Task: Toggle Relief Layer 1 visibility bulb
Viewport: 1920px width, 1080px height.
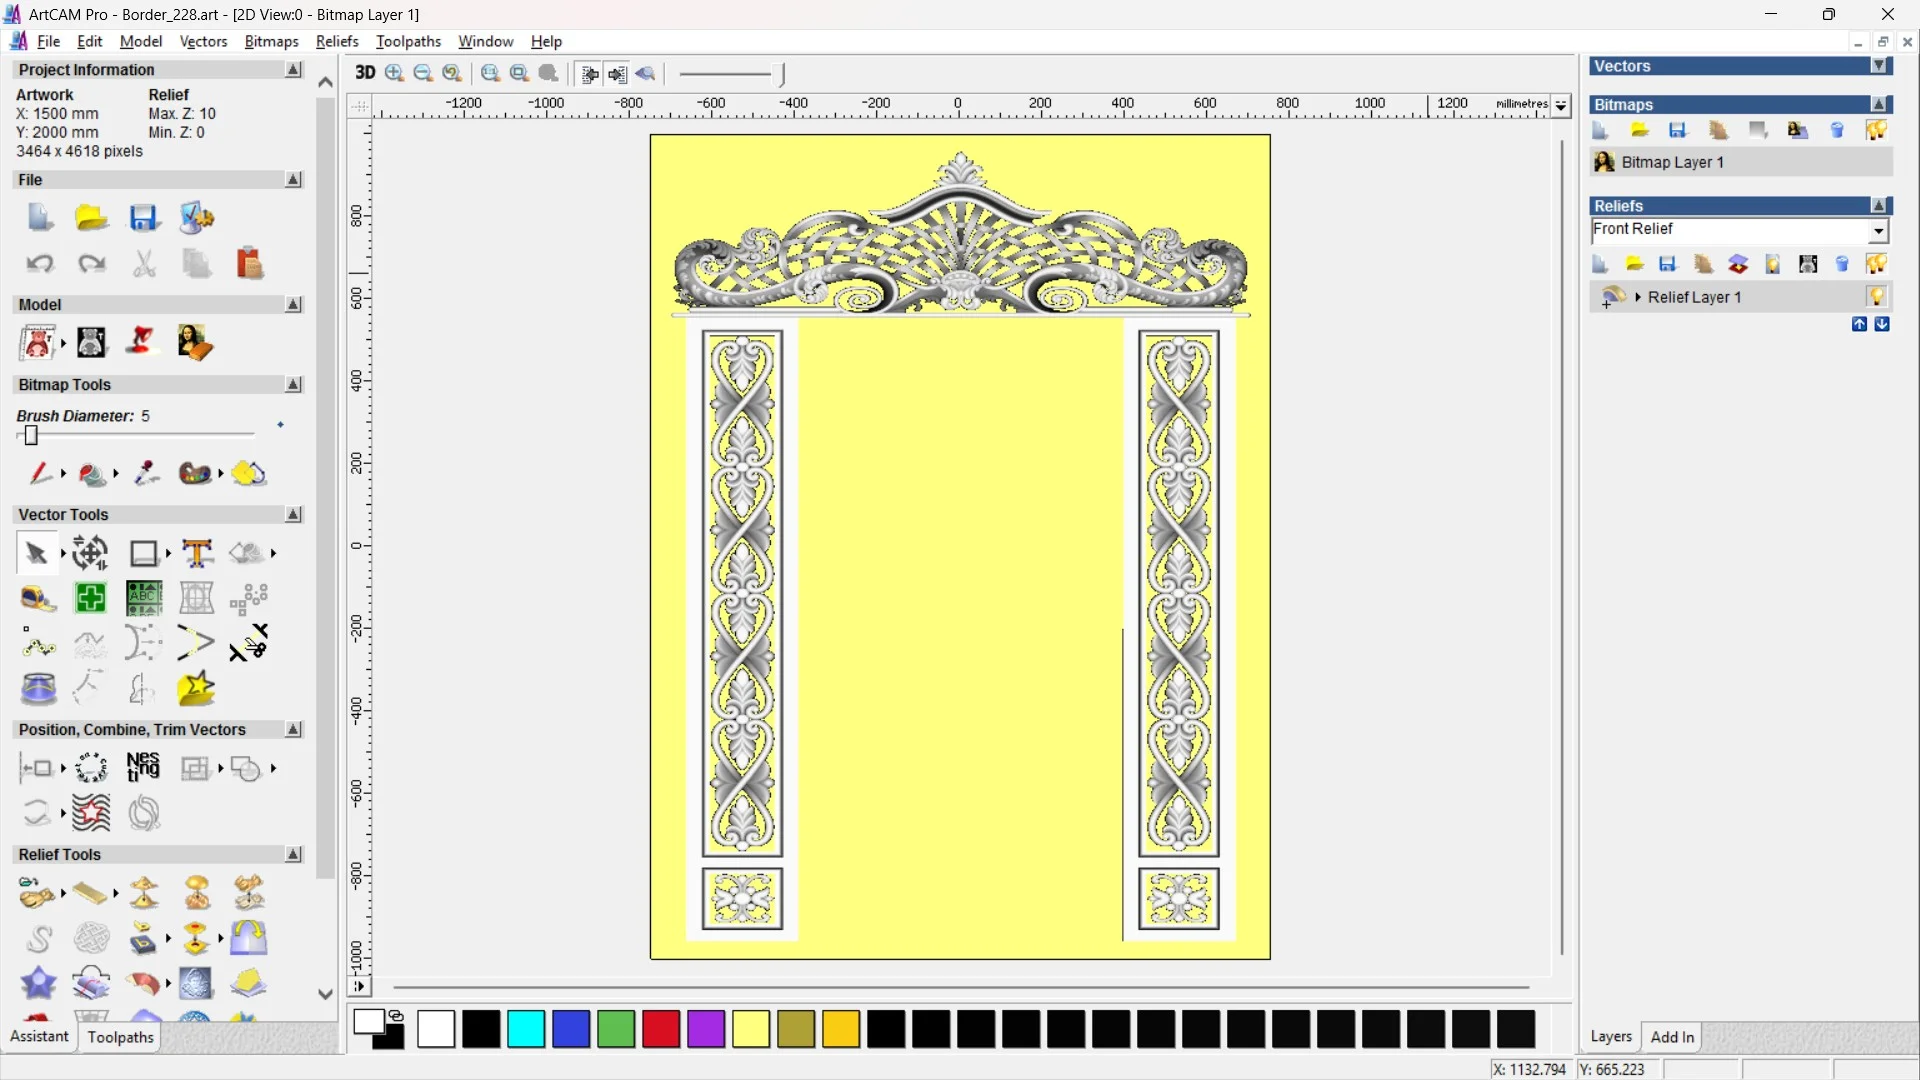Action: pyautogui.click(x=1876, y=297)
